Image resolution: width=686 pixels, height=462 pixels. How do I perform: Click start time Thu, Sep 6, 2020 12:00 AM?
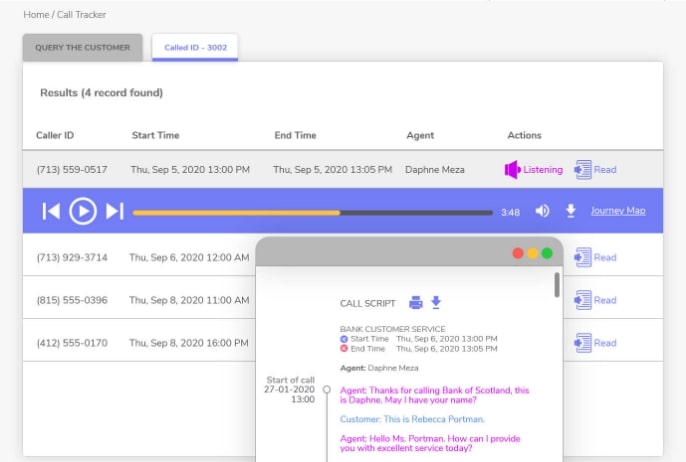pos(189,257)
